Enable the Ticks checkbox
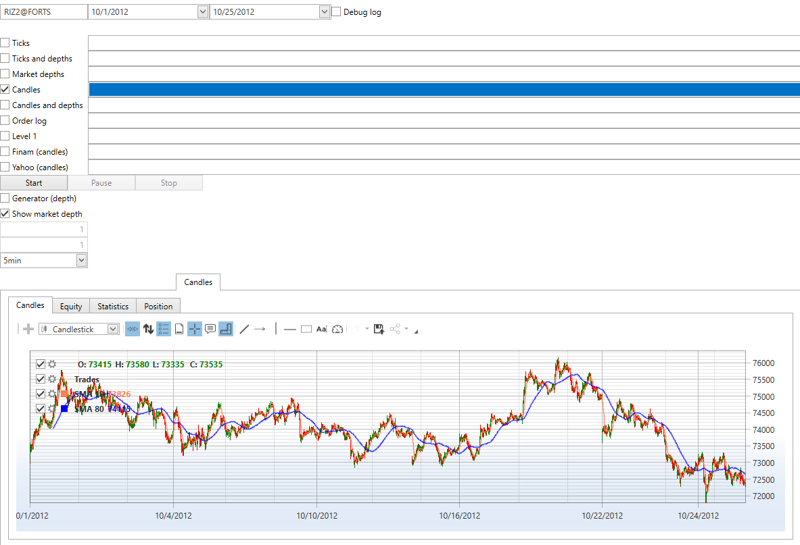Viewport: 800px width, 545px height. [x=6, y=43]
